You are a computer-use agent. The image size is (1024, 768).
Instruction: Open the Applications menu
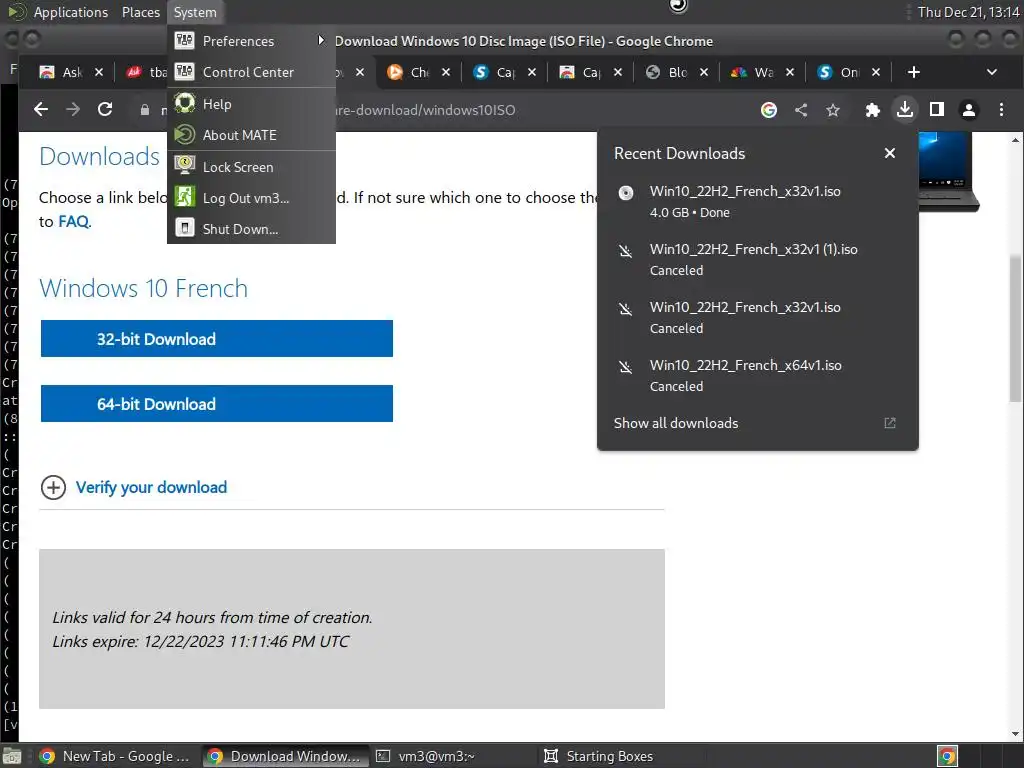click(x=71, y=12)
